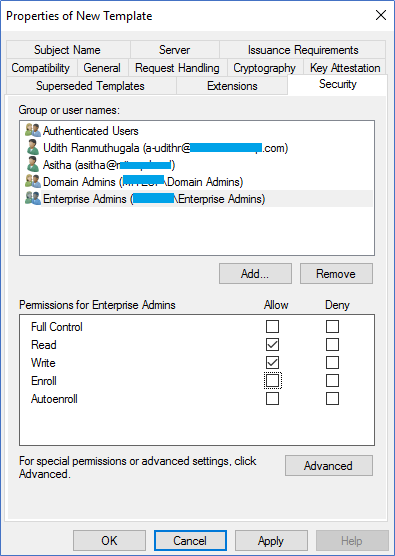Remove the selected group
This screenshot has height=556, width=395.
(x=336, y=273)
